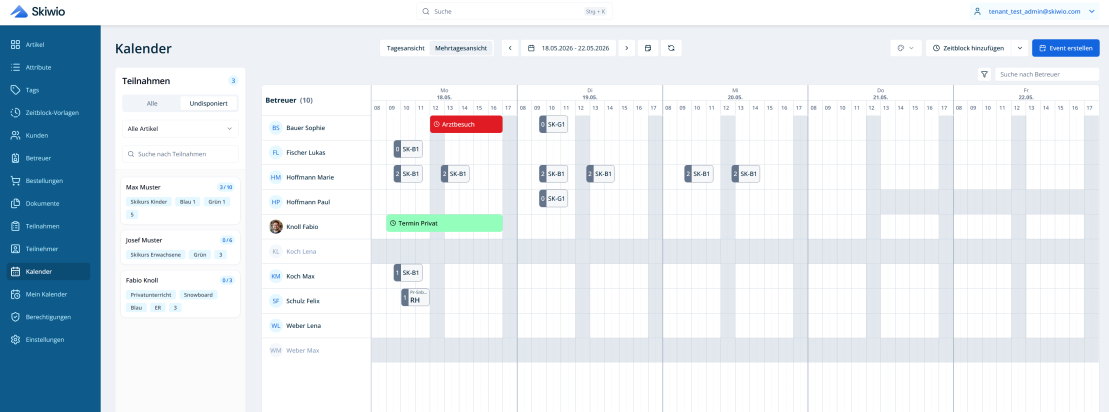Click the BS avatar for Bauer Sophie
Screen dimensions: 1109x412
click(276, 128)
